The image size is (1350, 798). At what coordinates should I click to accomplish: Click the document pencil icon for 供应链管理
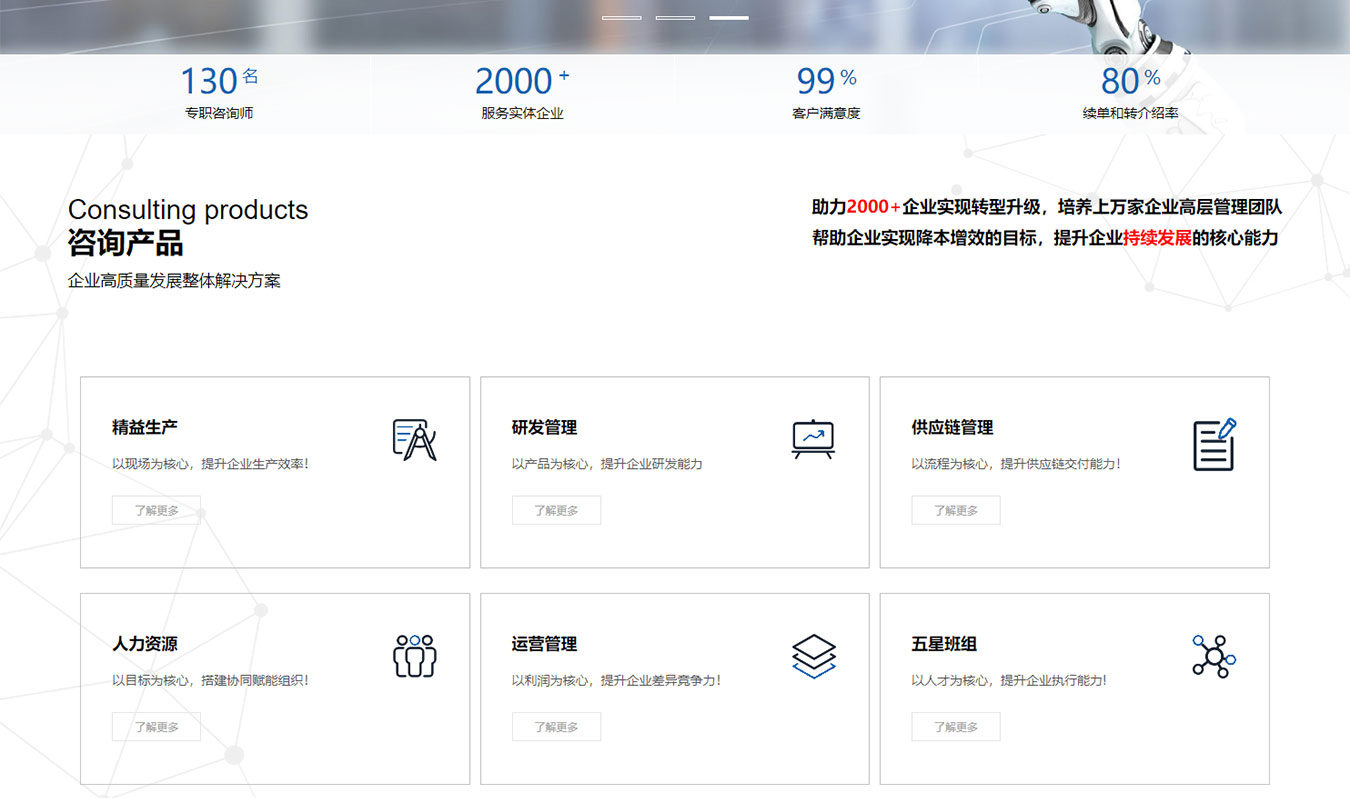coord(1214,444)
